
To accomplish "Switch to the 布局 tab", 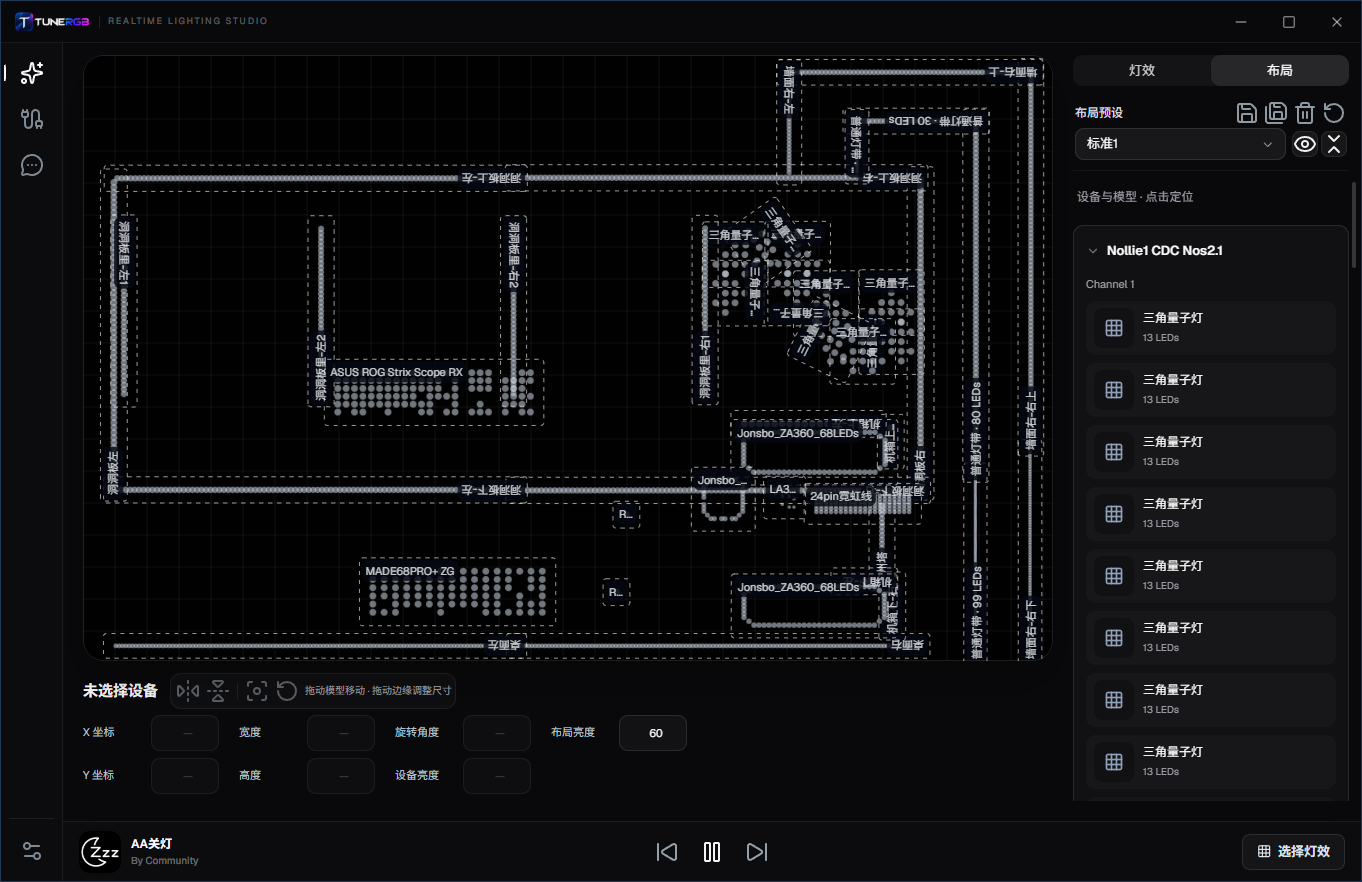I will point(1279,71).
